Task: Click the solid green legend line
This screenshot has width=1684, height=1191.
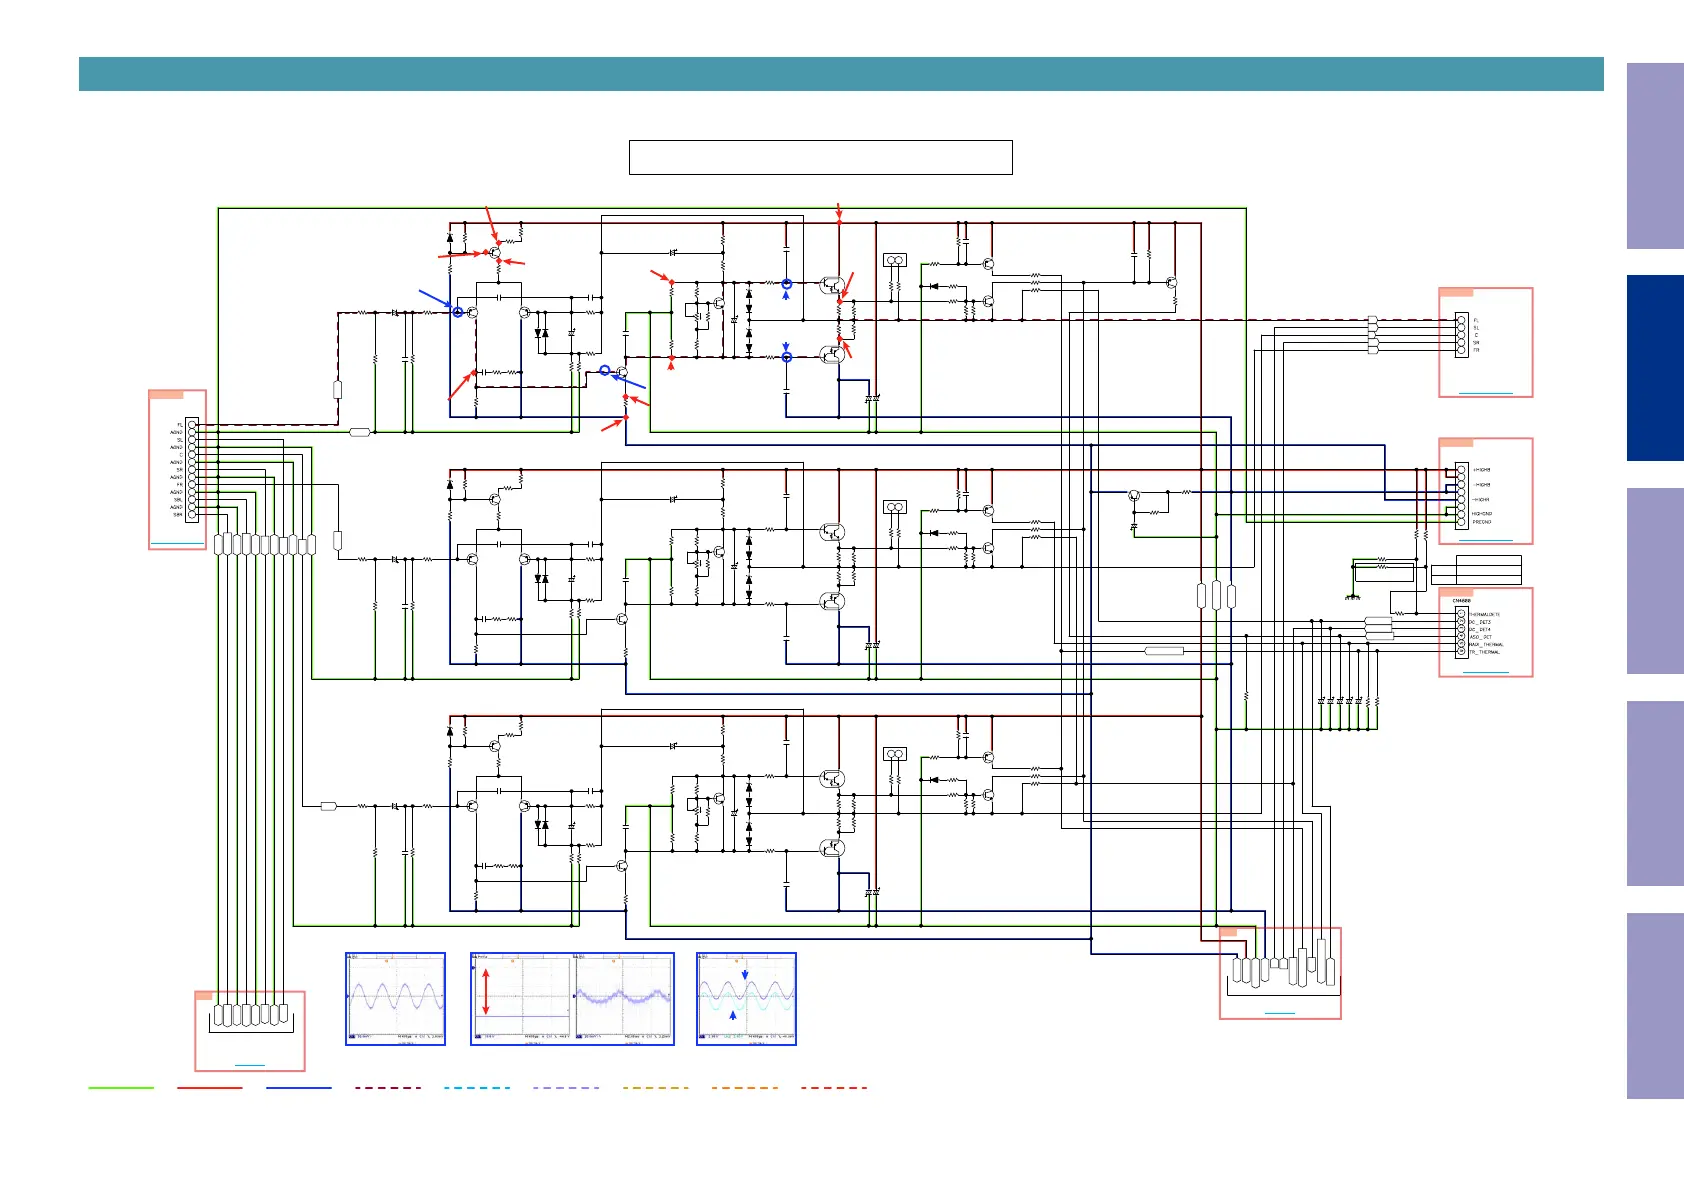Action: 121,1088
